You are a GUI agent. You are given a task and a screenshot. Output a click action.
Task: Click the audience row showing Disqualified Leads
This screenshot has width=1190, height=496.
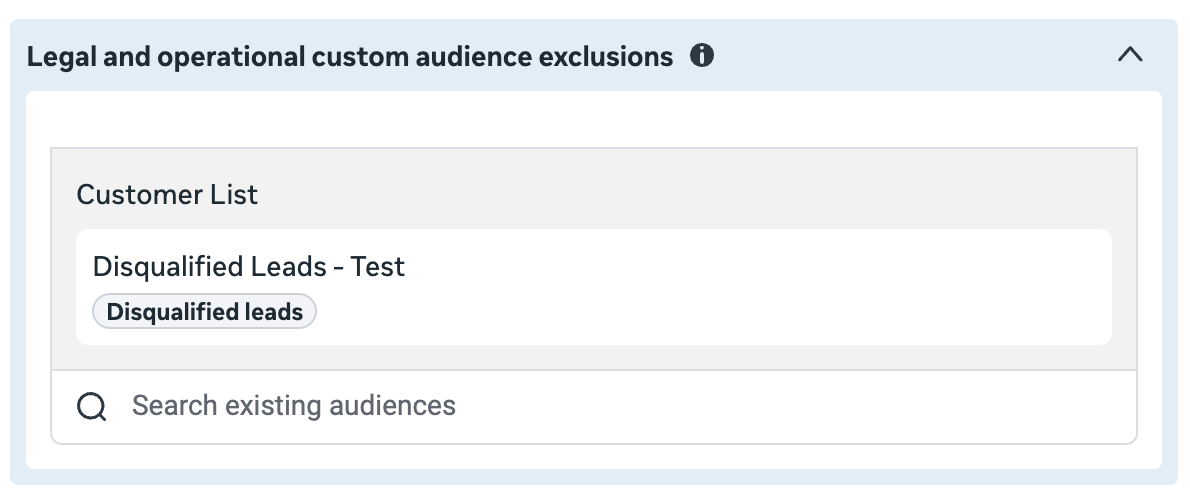pyautogui.click(x=593, y=287)
